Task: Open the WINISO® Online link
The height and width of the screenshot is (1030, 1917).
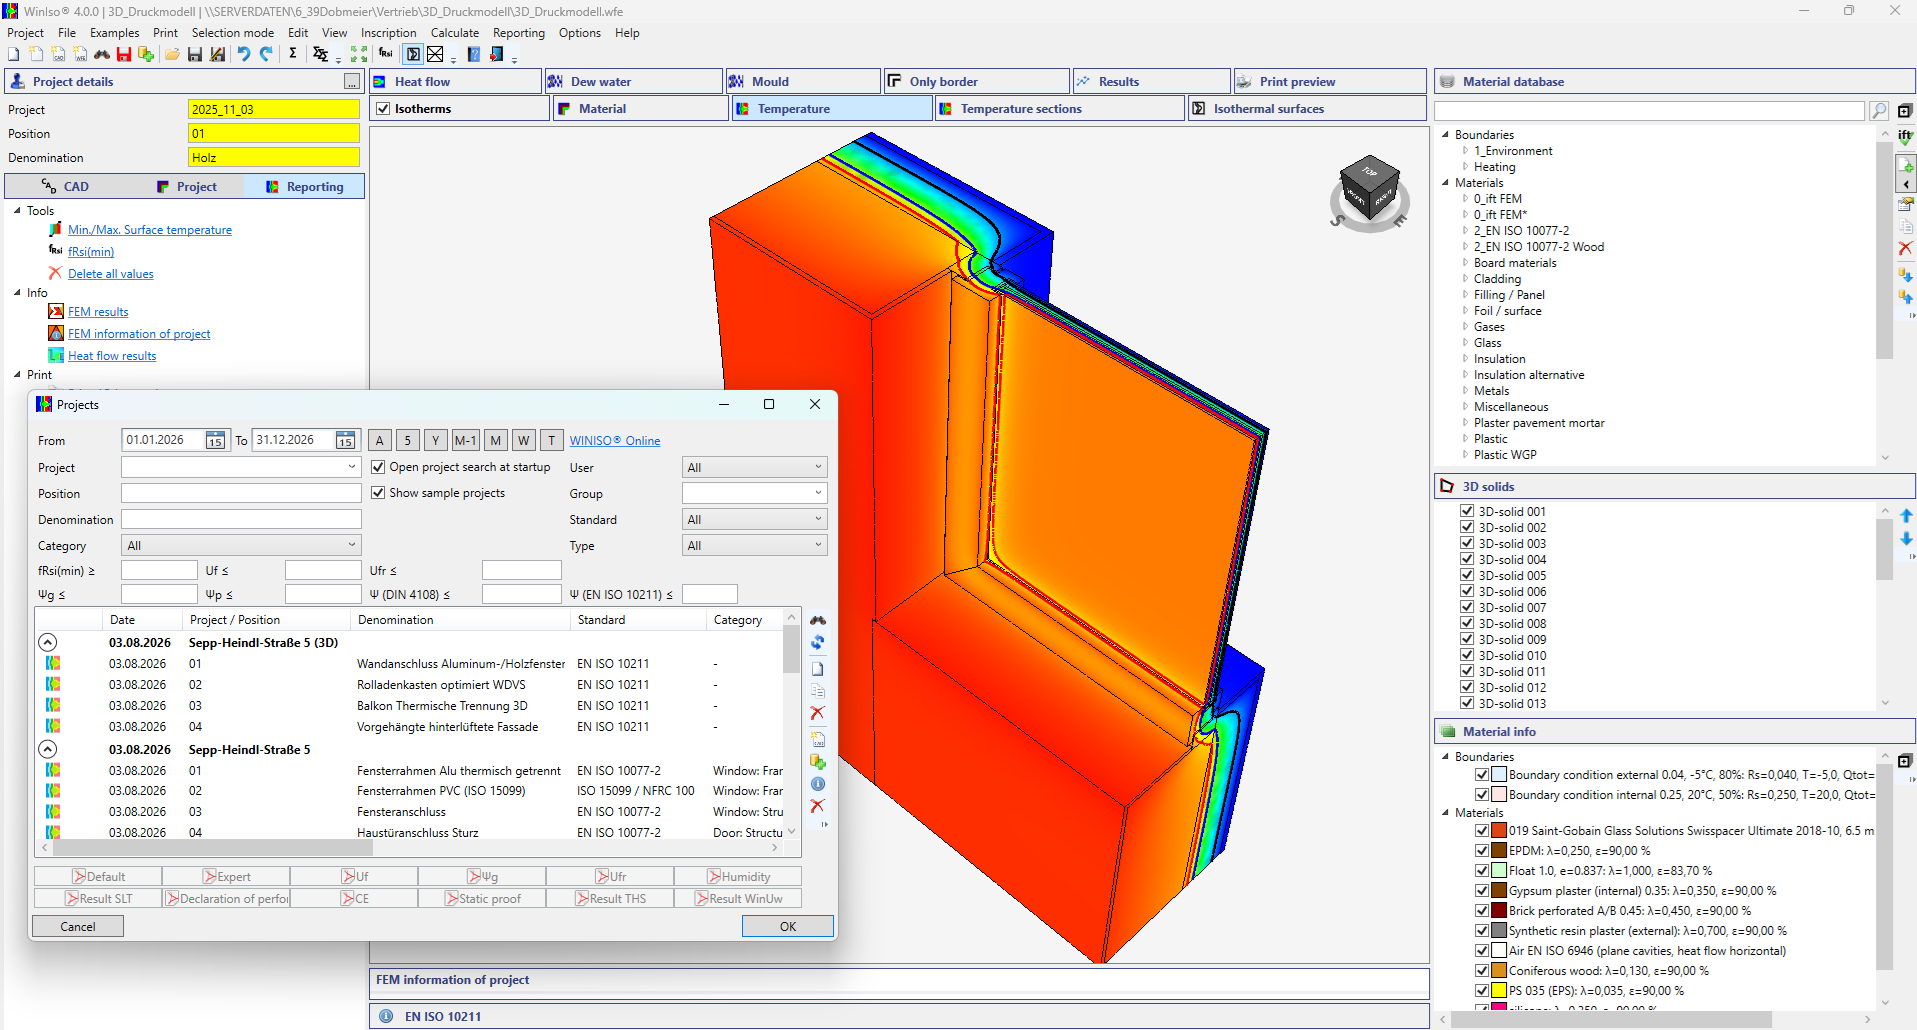Action: (x=615, y=441)
